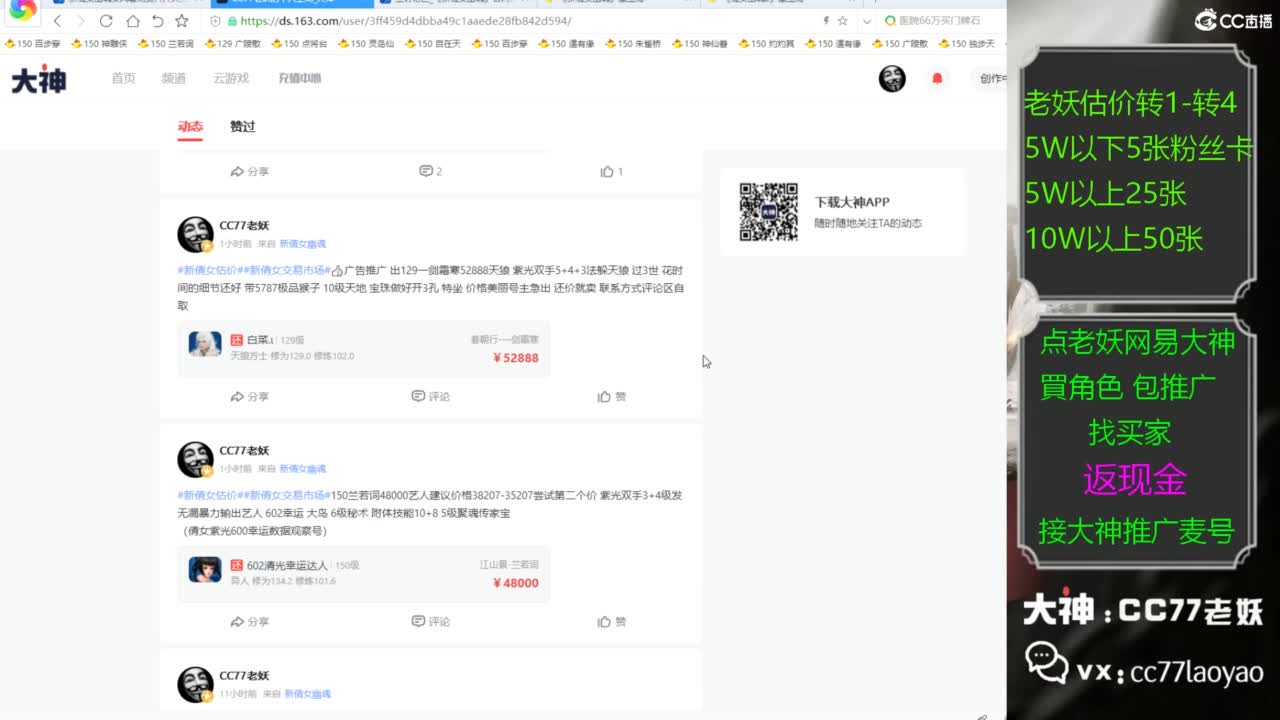This screenshot has width=1280, height=720.
Task: Click the forward navigation arrow
Action: (x=80, y=20)
